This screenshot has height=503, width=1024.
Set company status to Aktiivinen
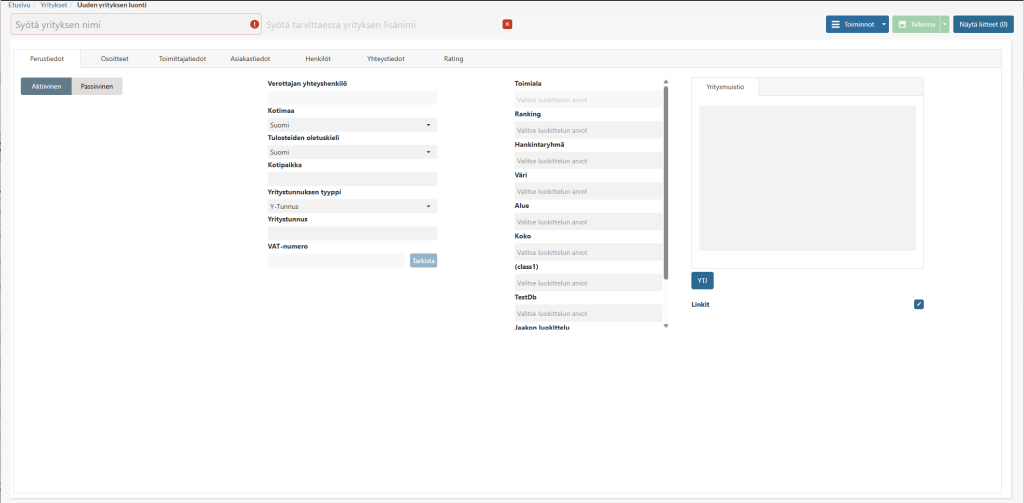(46, 87)
